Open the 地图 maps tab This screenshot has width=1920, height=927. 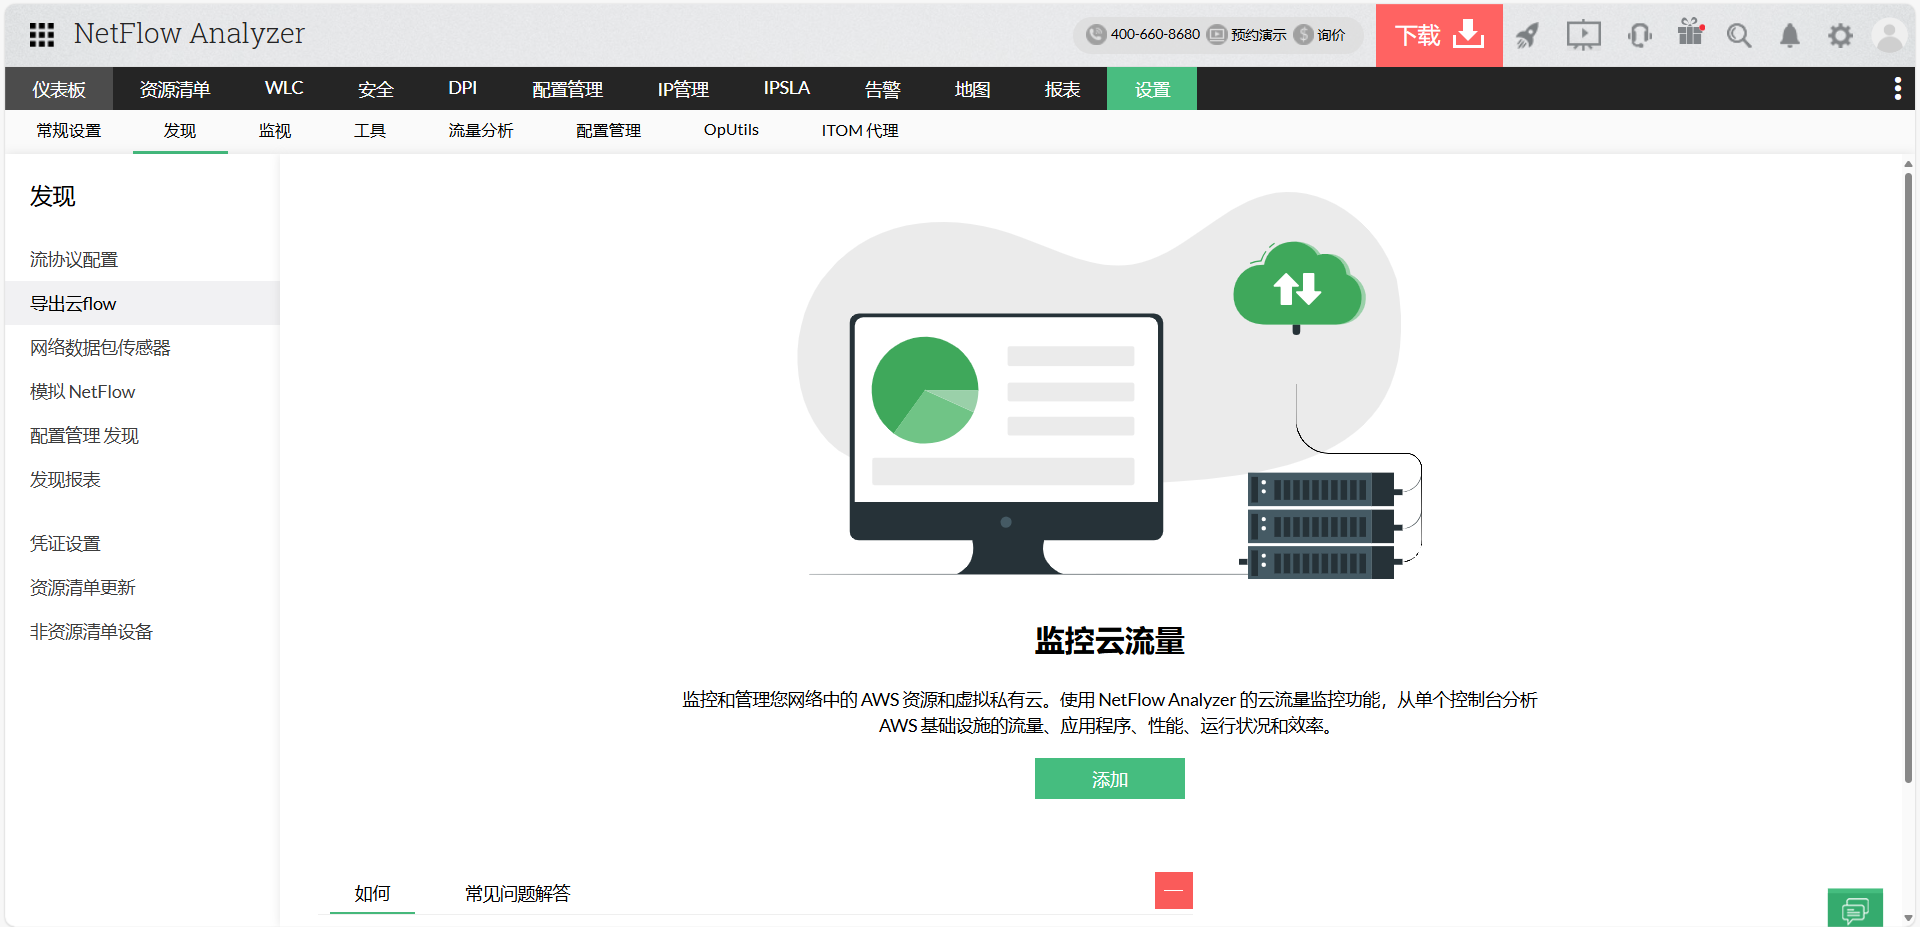coord(973,89)
